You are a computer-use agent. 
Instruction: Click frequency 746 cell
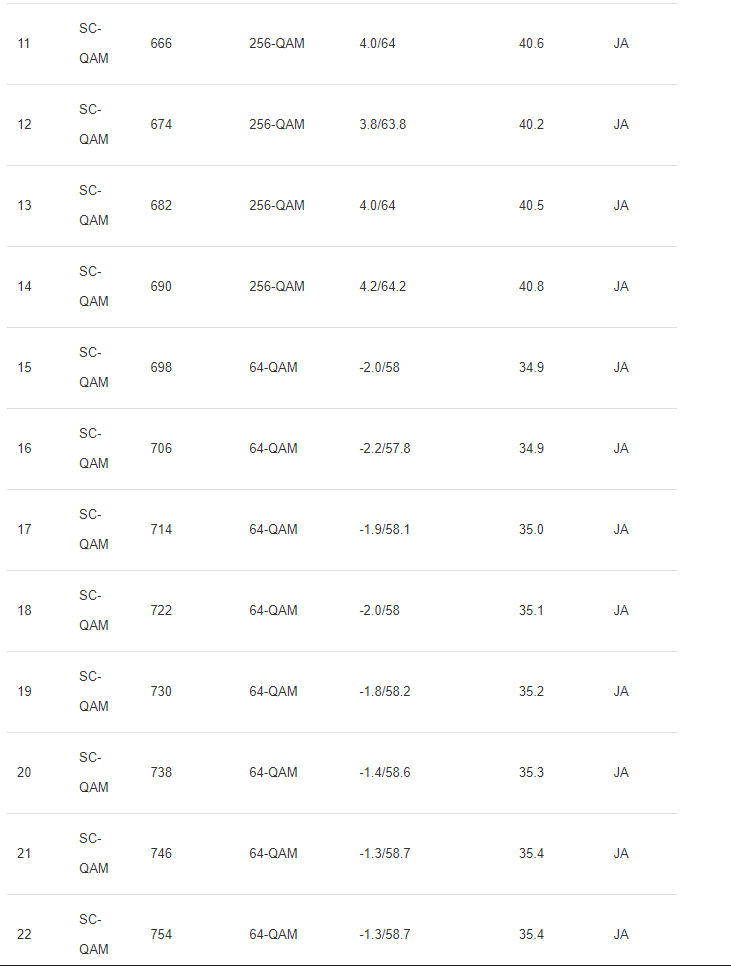tap(161, 853)
